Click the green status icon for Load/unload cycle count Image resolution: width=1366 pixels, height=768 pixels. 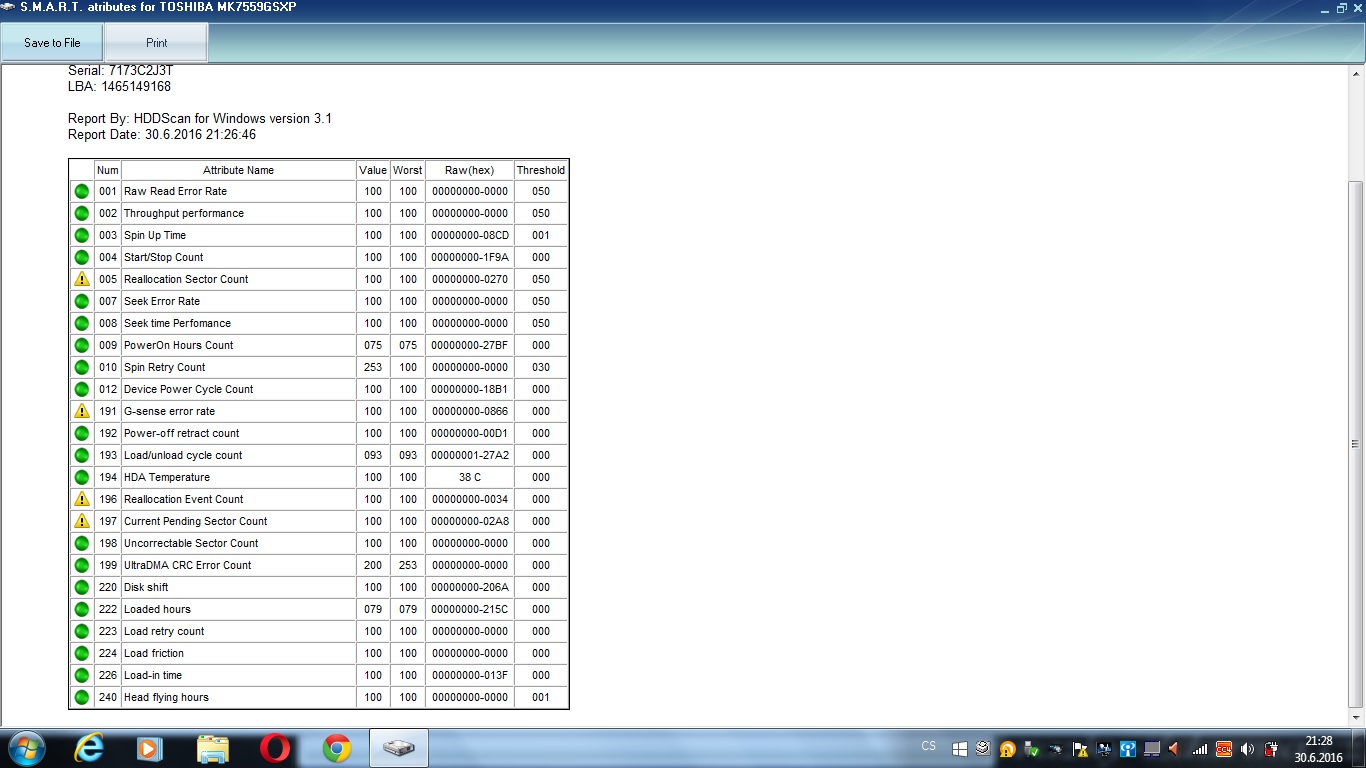click(x=82, y=455)
